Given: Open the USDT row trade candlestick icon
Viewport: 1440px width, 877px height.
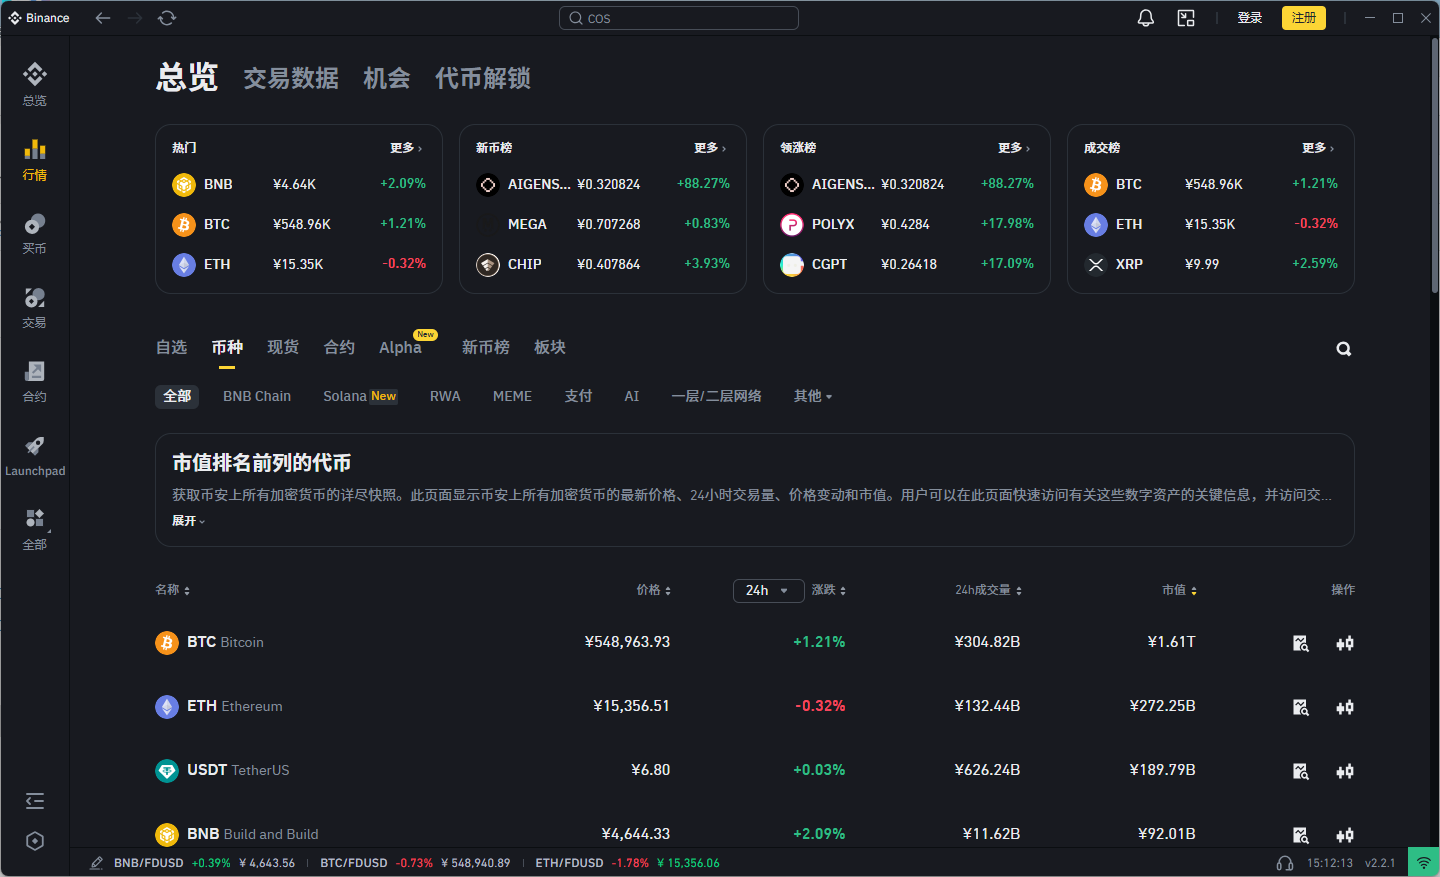Looking at the screenshot, I should pyautogui.click(x=1345, y=771).
